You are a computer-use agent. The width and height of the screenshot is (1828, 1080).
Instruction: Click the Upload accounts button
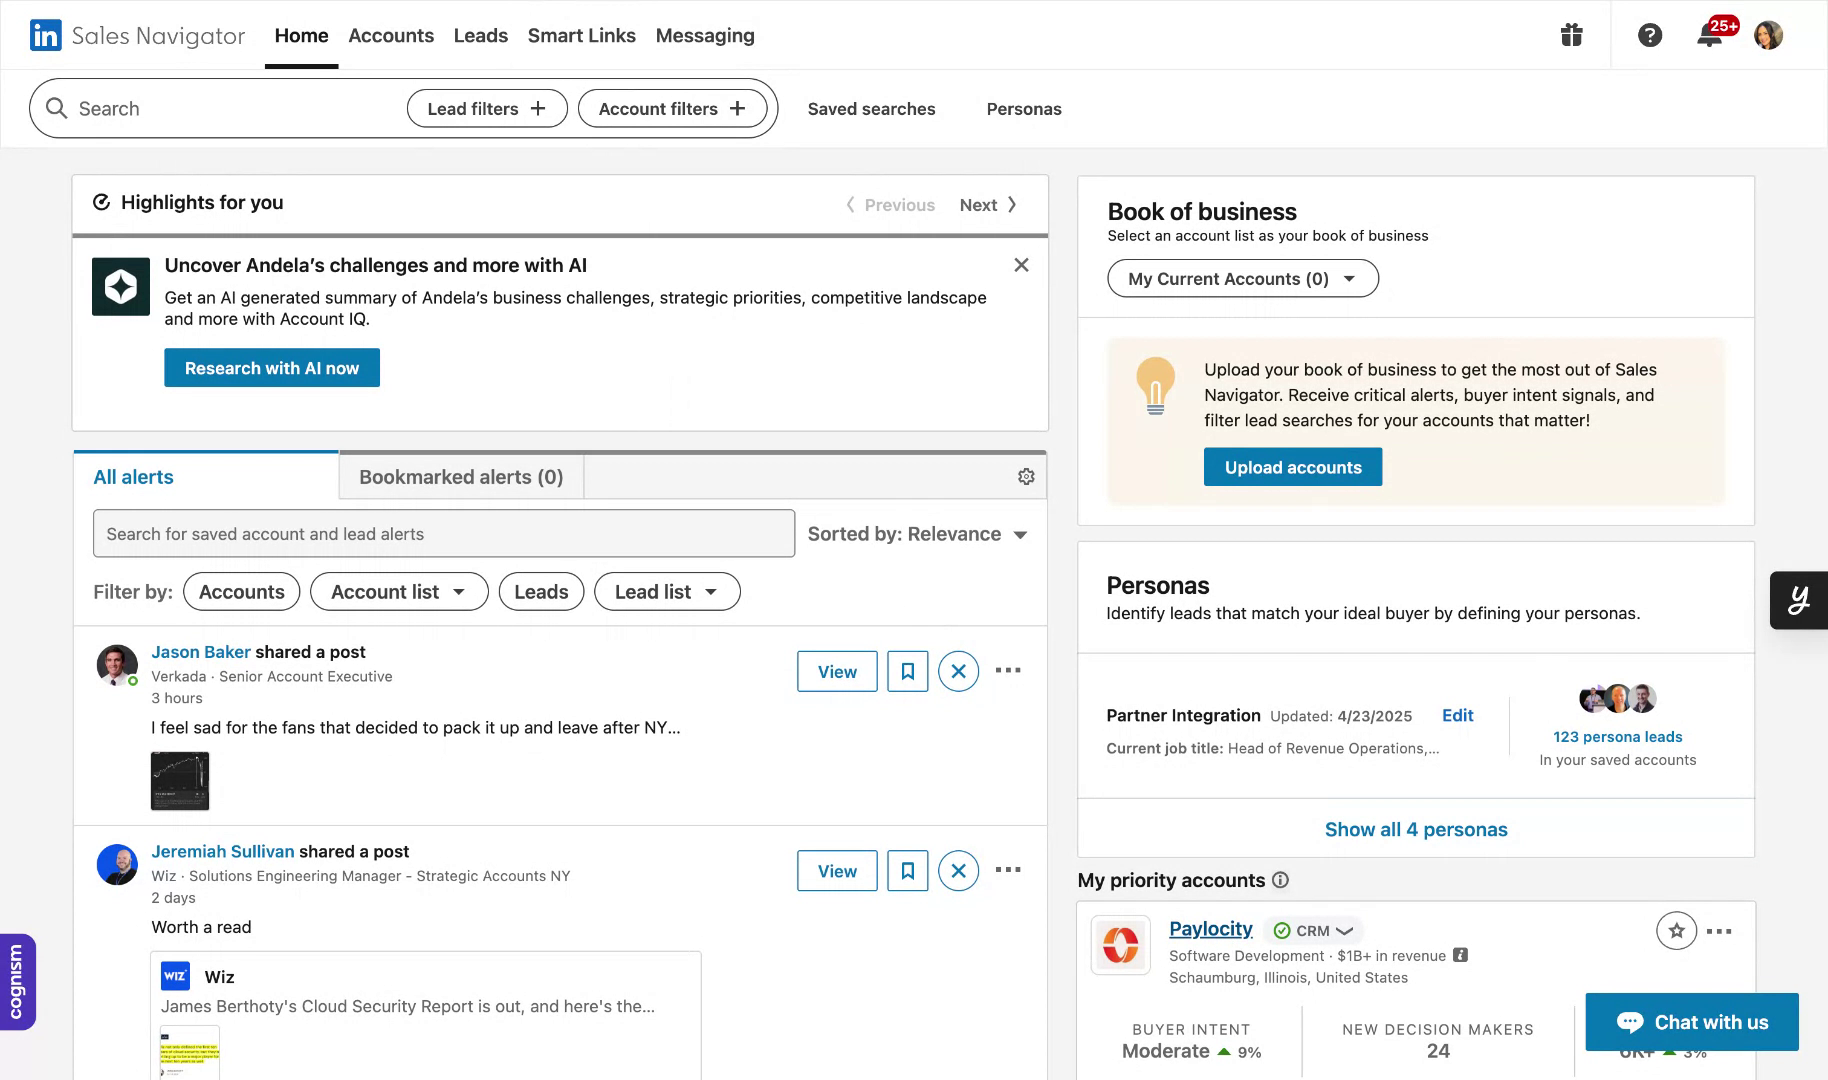coord(1292,467)
